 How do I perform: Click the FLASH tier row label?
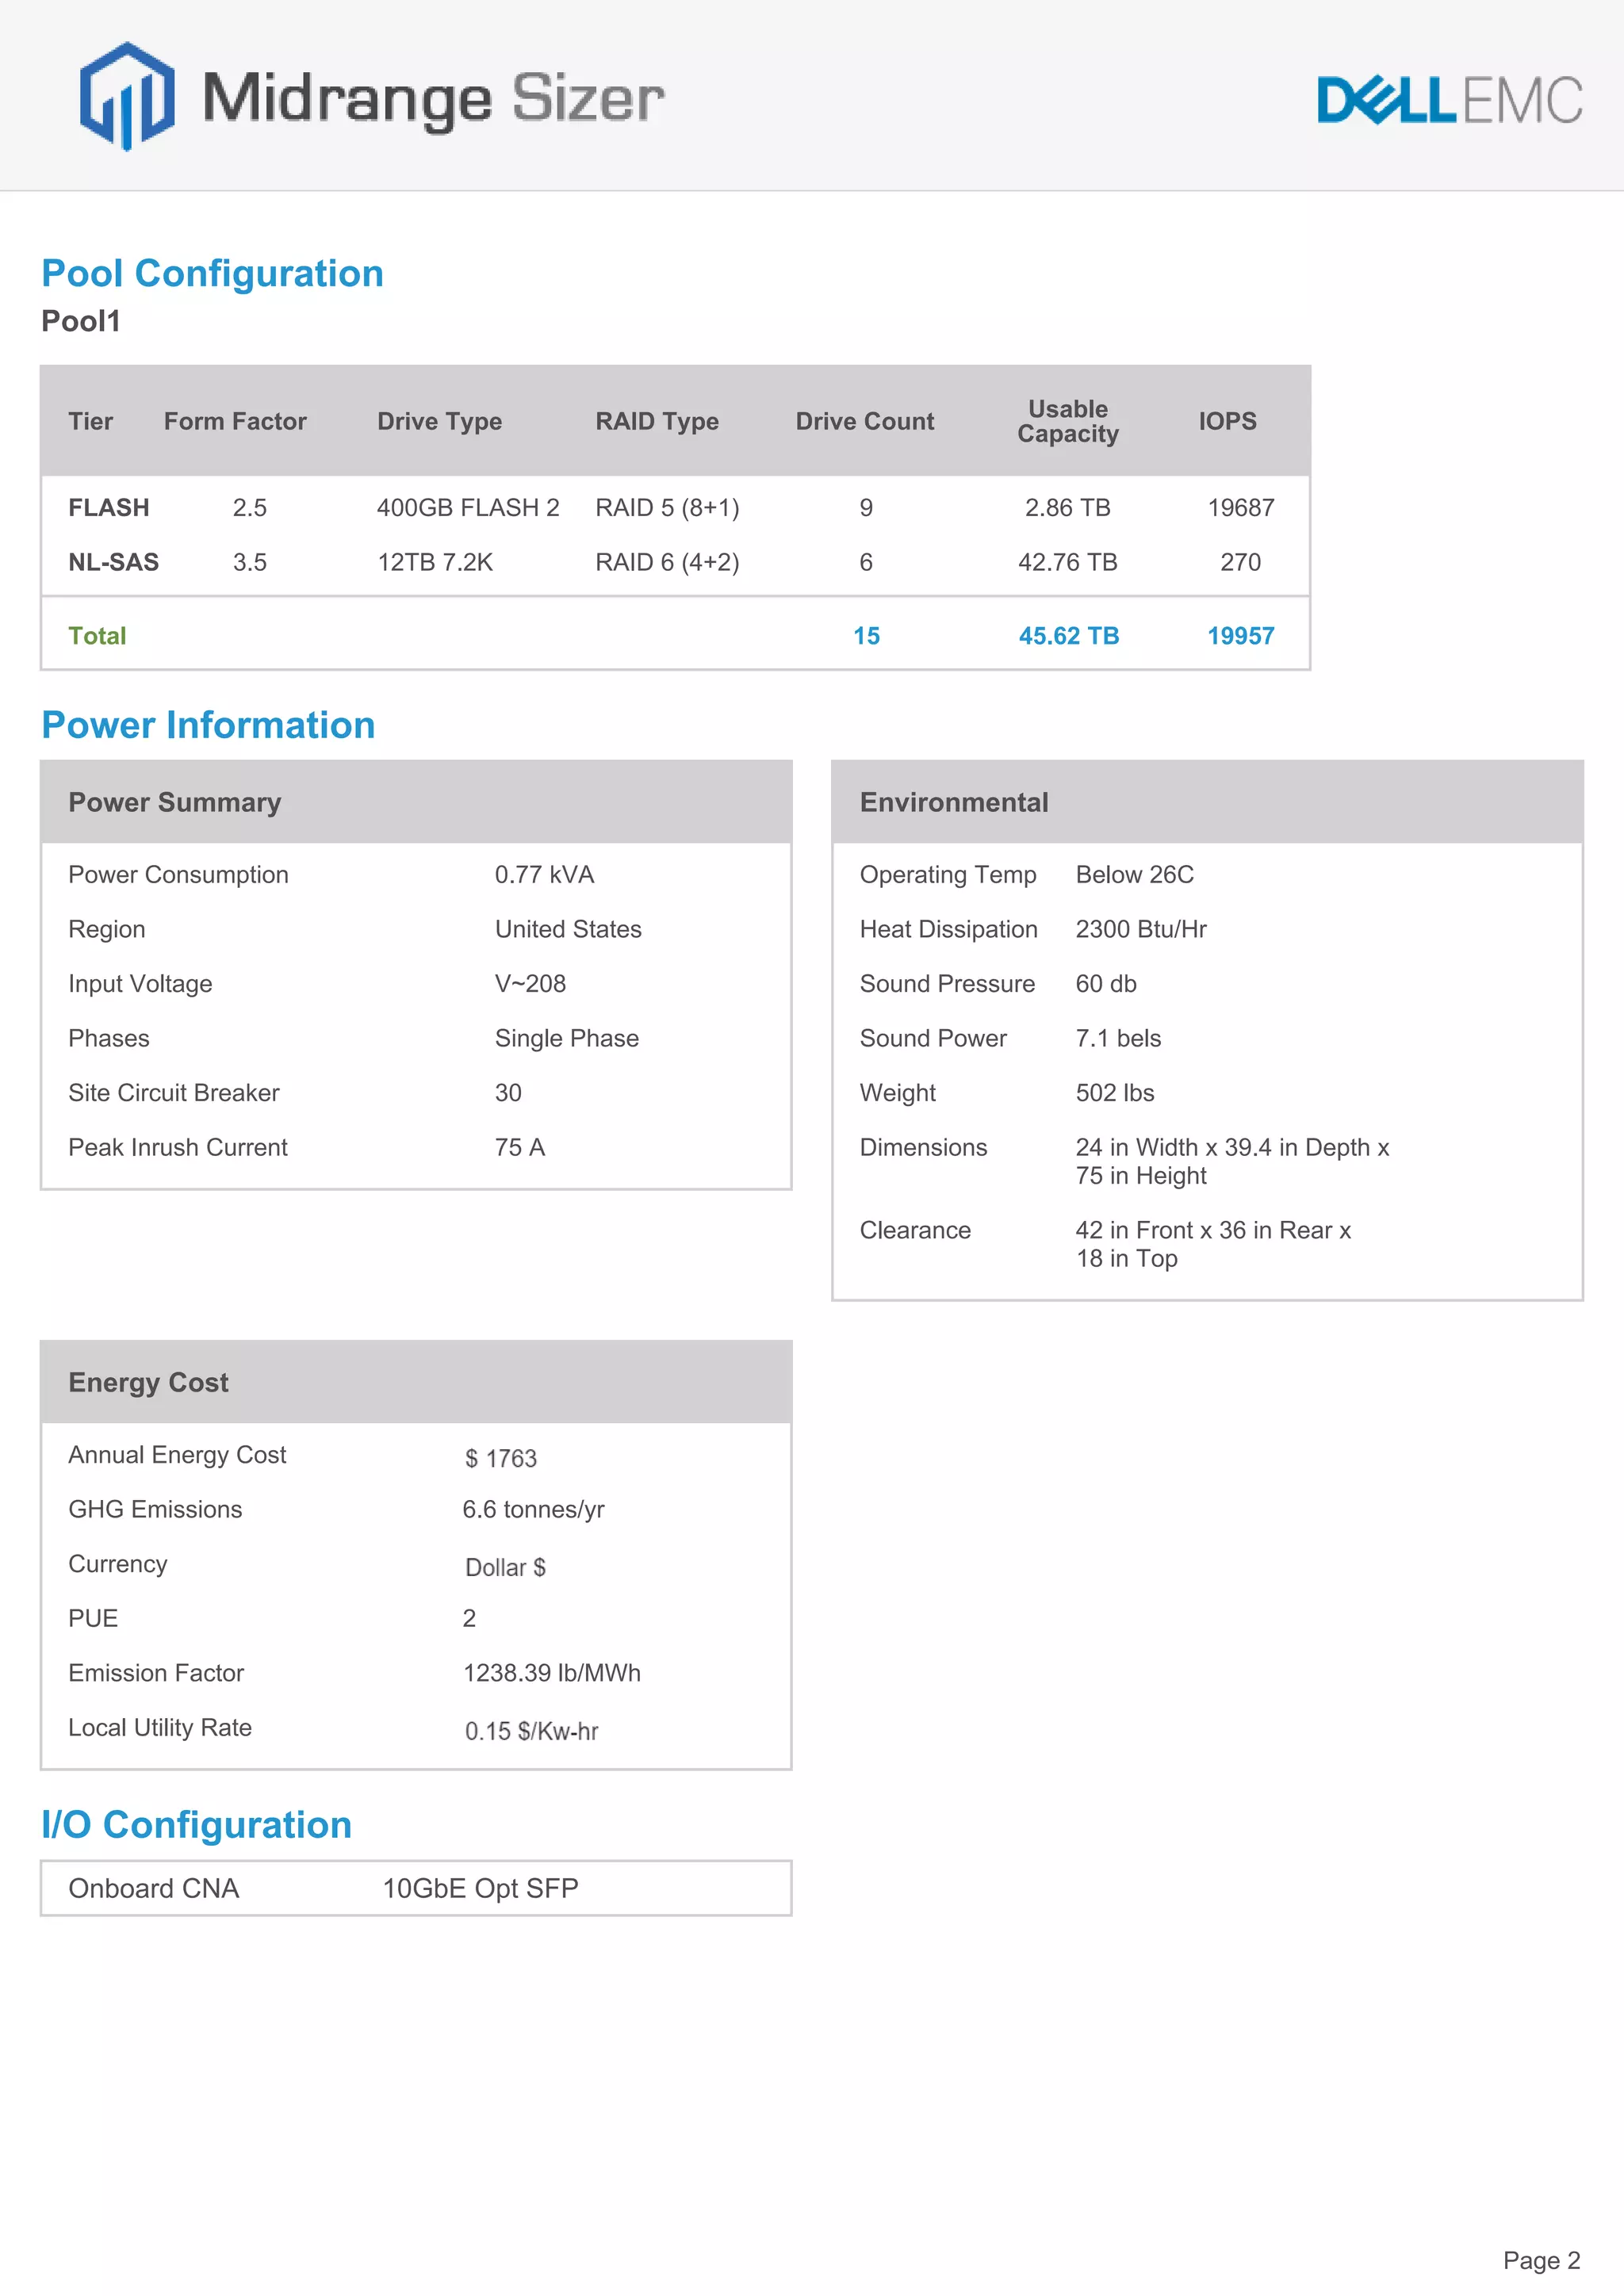tap(108, 507)
